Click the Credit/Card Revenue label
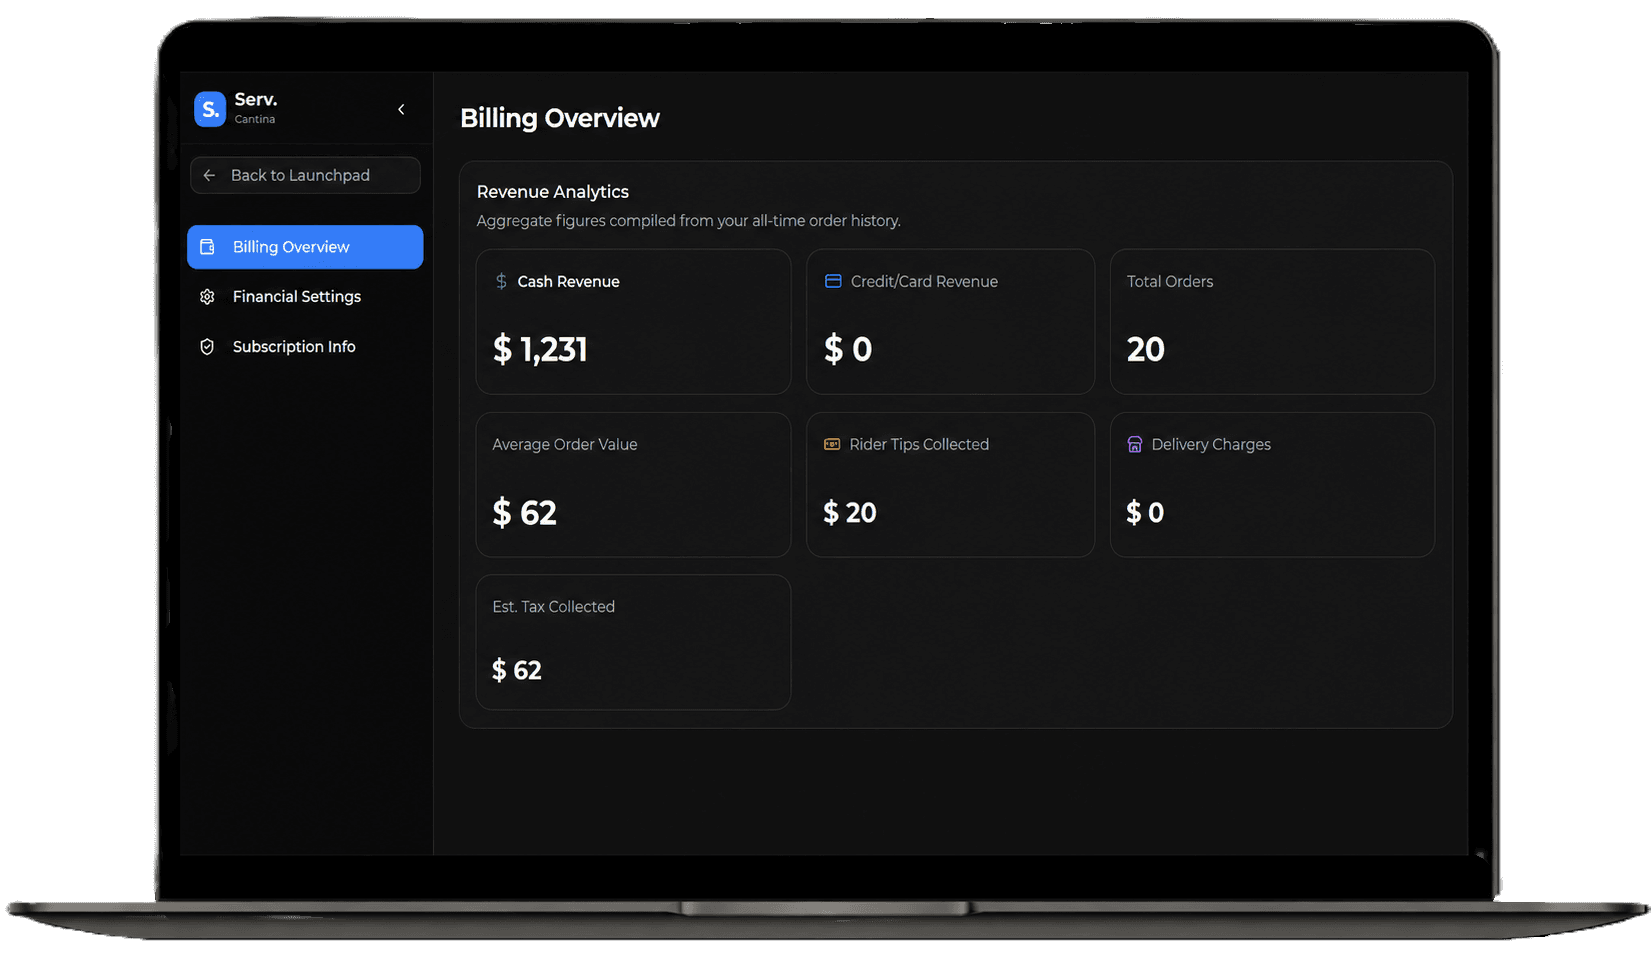 [x=924, y=282]
